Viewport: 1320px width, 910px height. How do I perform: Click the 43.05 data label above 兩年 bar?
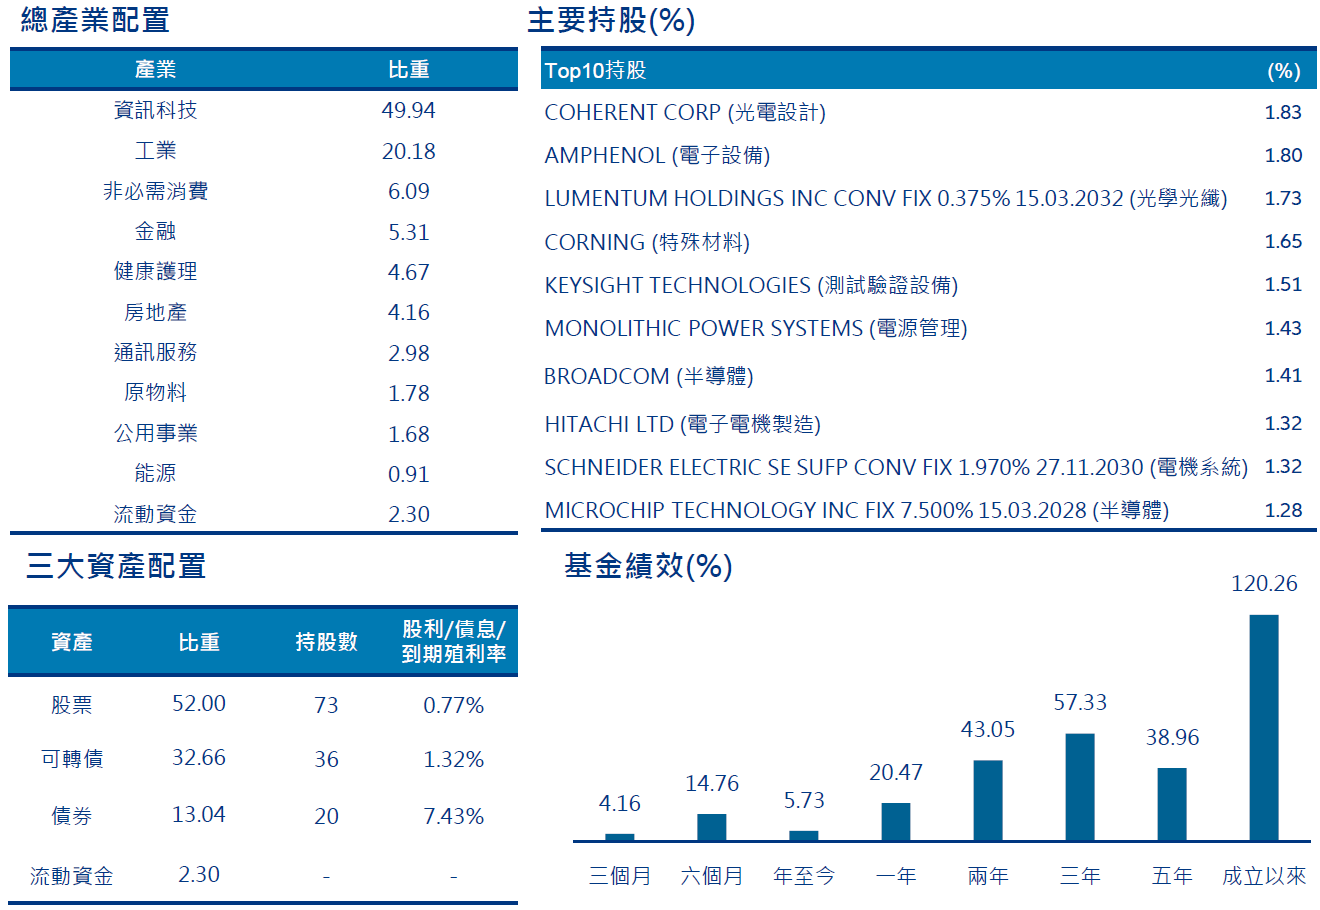point(987,729)
